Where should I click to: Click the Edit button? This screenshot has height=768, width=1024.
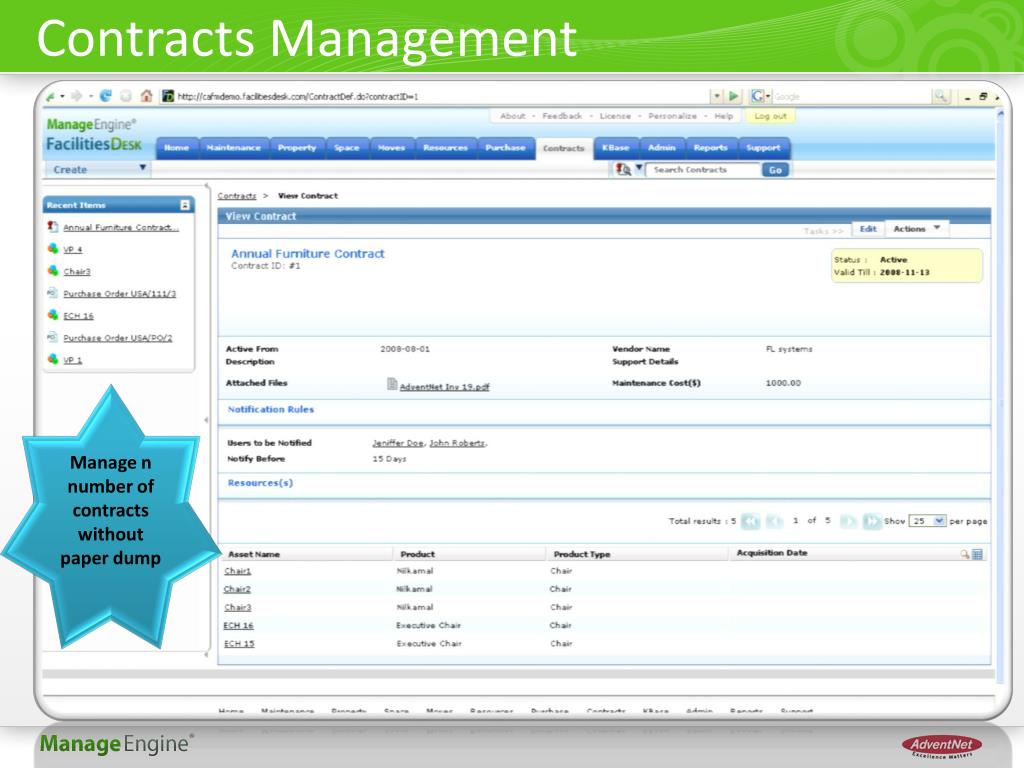pos(868,229)
